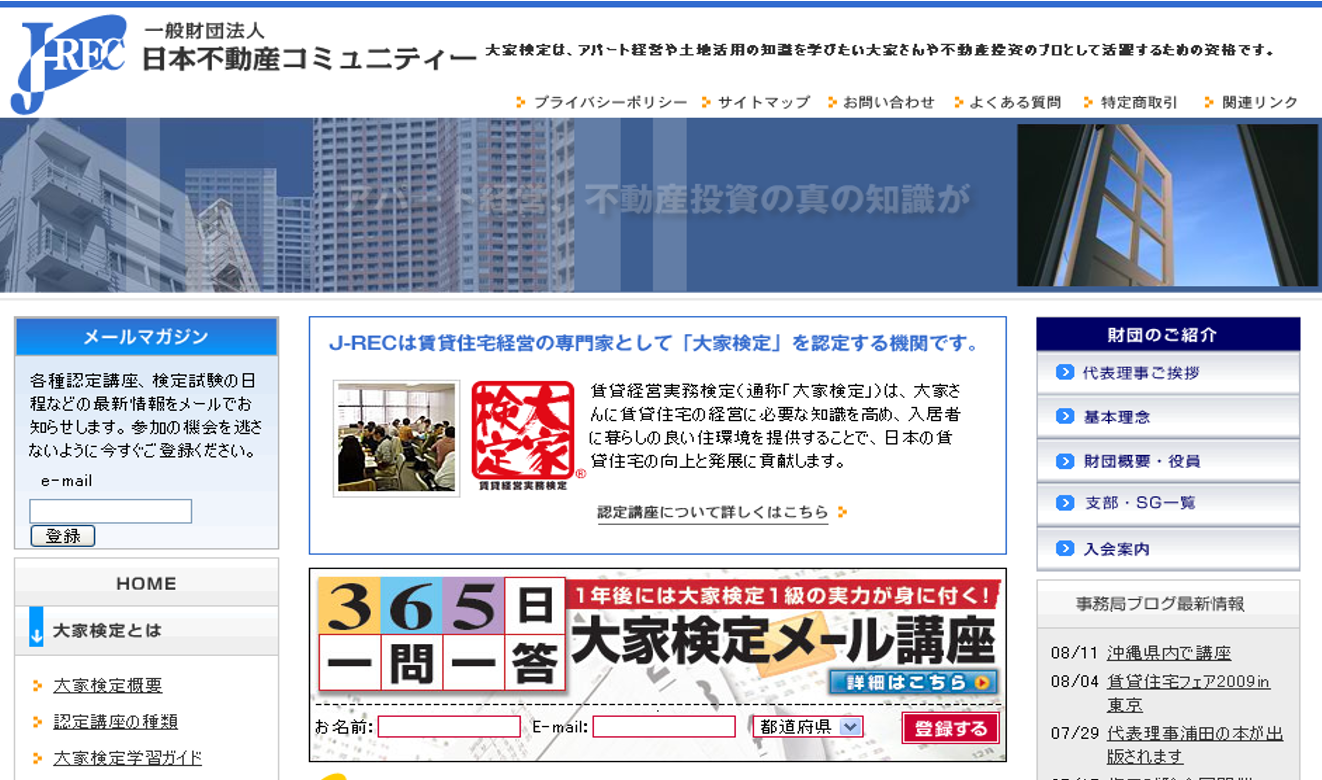Open blog post 代表理事浦田の本が出版されます
Viewport: 1322px width, 780px height.
[x=1195, y=745]
